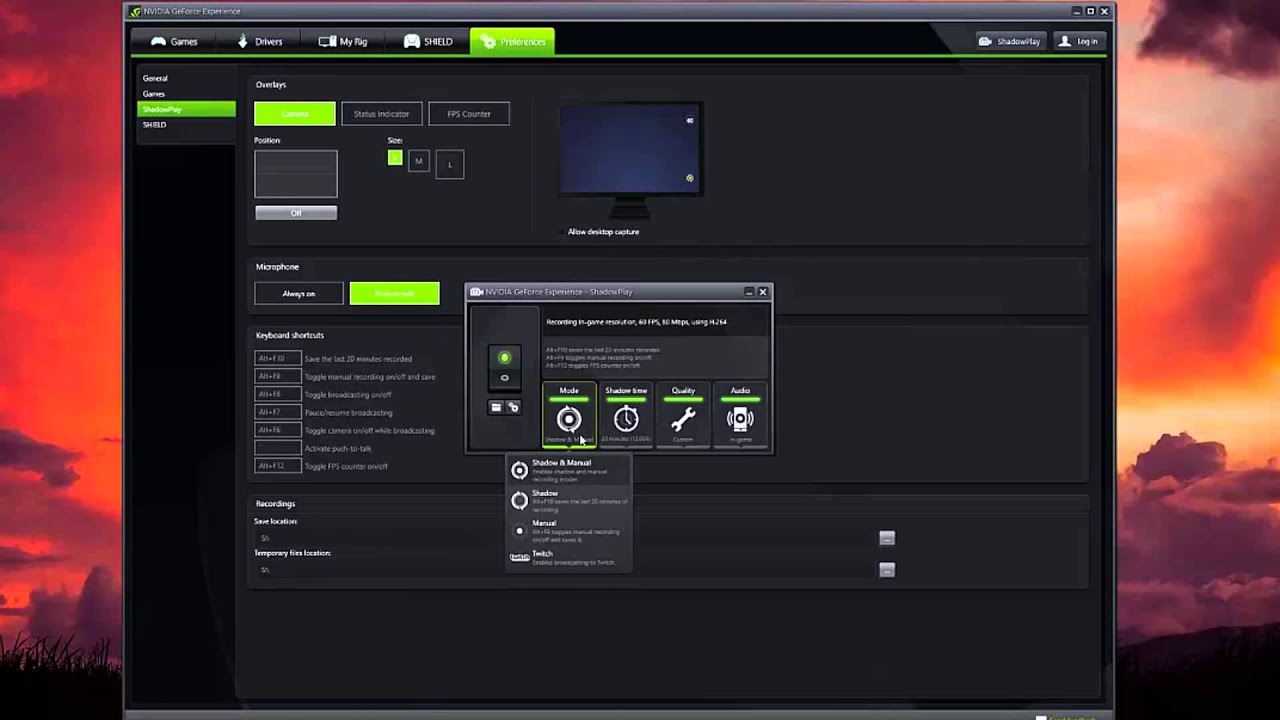Select overlay size L
1280x720 pixels.
[450, 164]
